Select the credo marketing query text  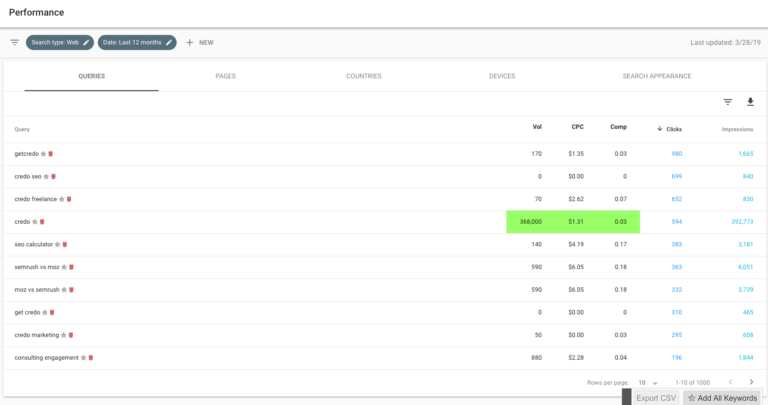click(x=37, y=335)
